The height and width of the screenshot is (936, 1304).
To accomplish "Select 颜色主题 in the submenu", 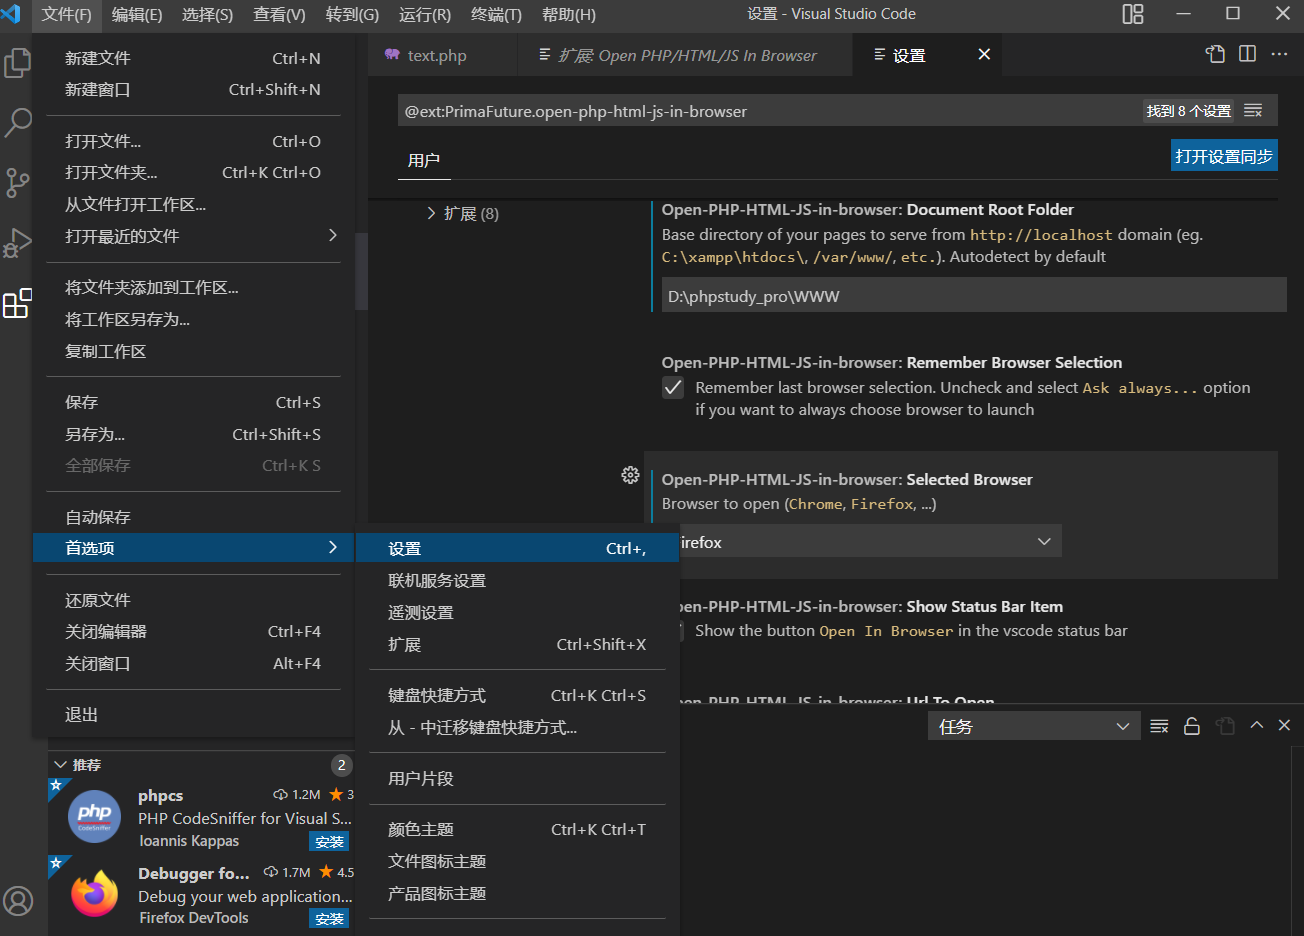I will click(517, 829).
